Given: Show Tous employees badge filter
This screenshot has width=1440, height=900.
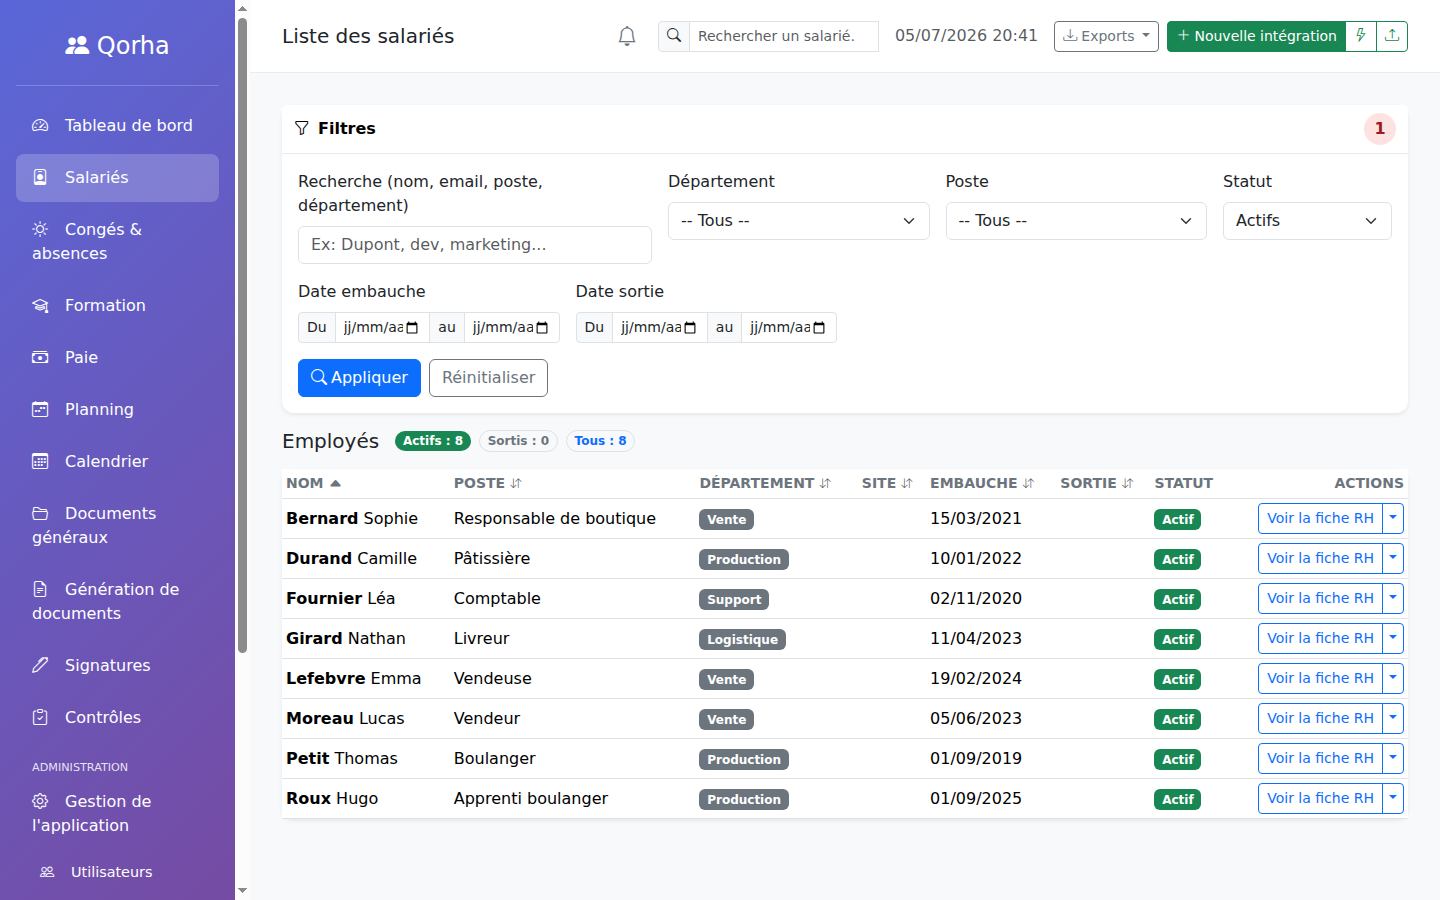Looking at the screenshot, I should pos(600,441).
